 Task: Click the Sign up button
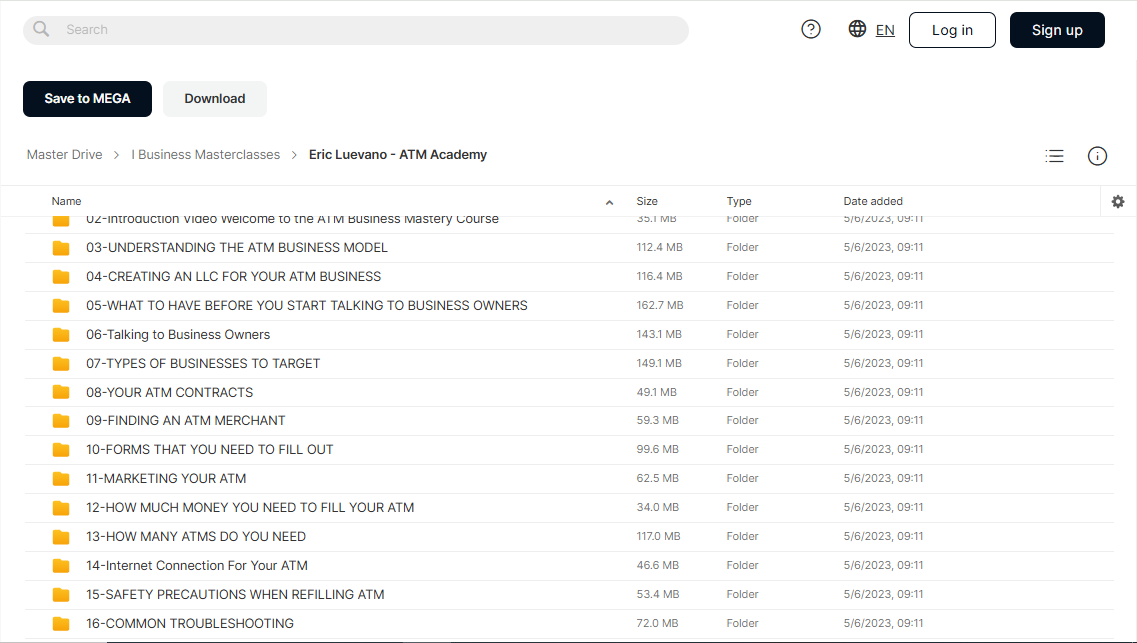coord(1057,30)
